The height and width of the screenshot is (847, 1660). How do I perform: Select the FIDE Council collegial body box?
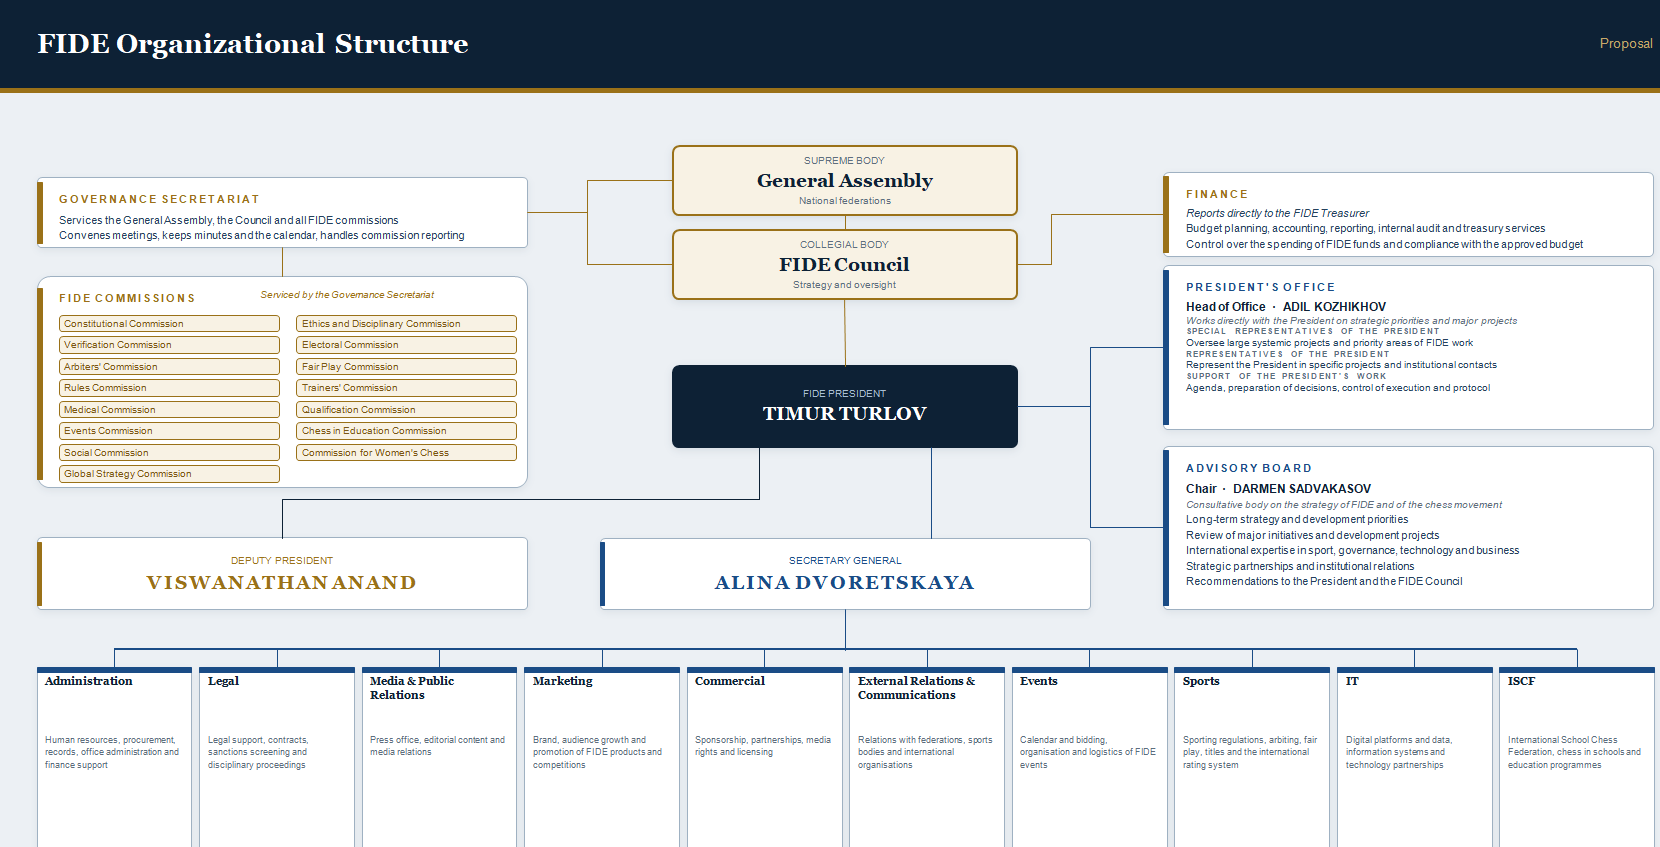[x=845, y=264]
